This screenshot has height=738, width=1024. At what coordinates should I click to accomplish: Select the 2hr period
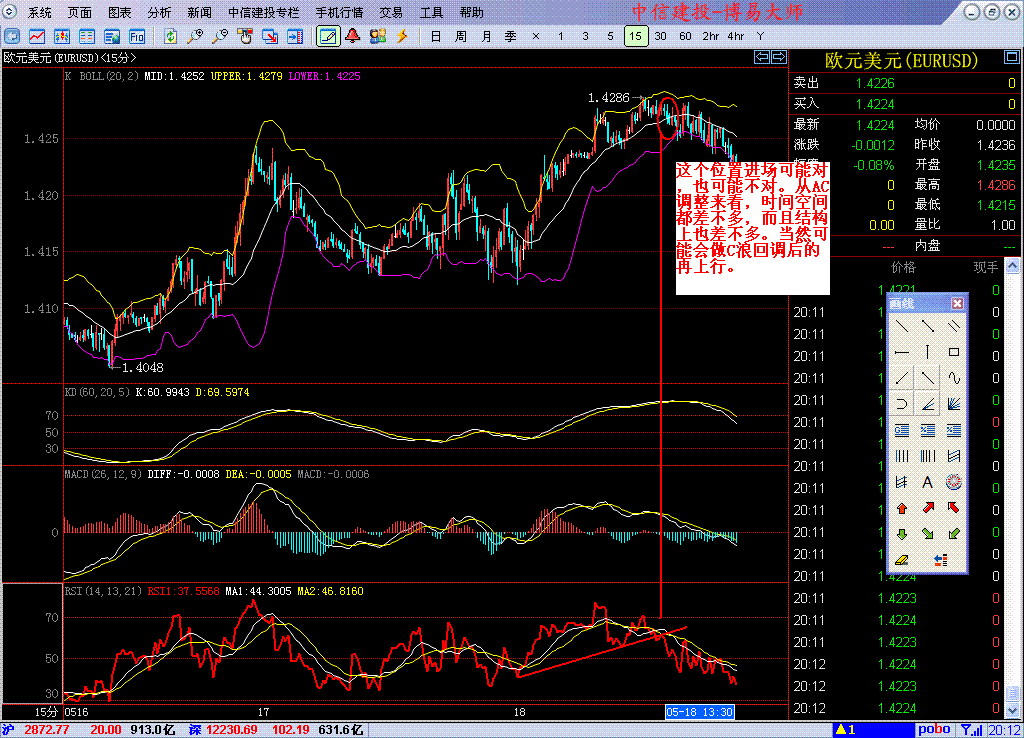pos(711,37)
